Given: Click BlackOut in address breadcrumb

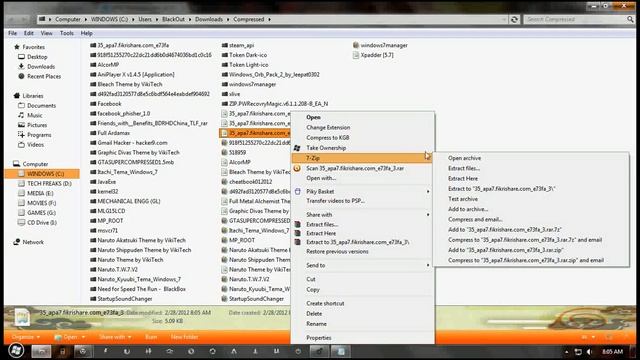Looking at the screenshot, I should click(x=173, y=19).
